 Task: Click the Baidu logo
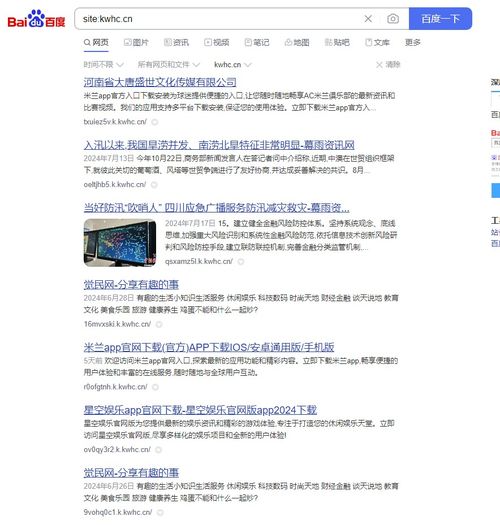pos(36,19)
